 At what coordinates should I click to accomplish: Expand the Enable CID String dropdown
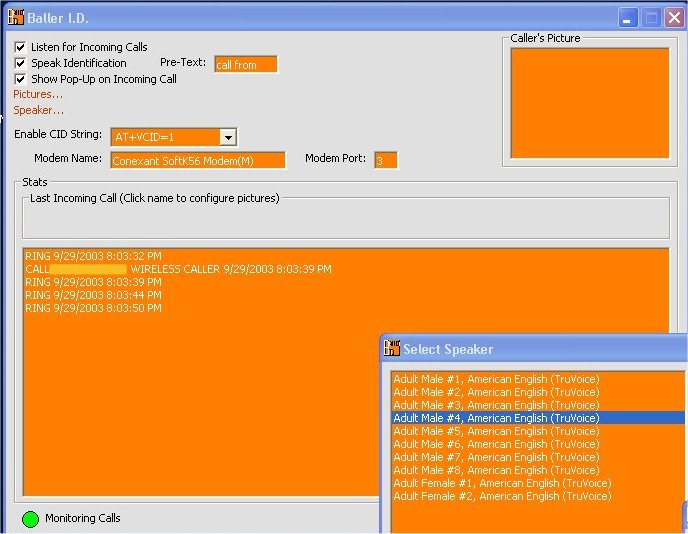228,137
